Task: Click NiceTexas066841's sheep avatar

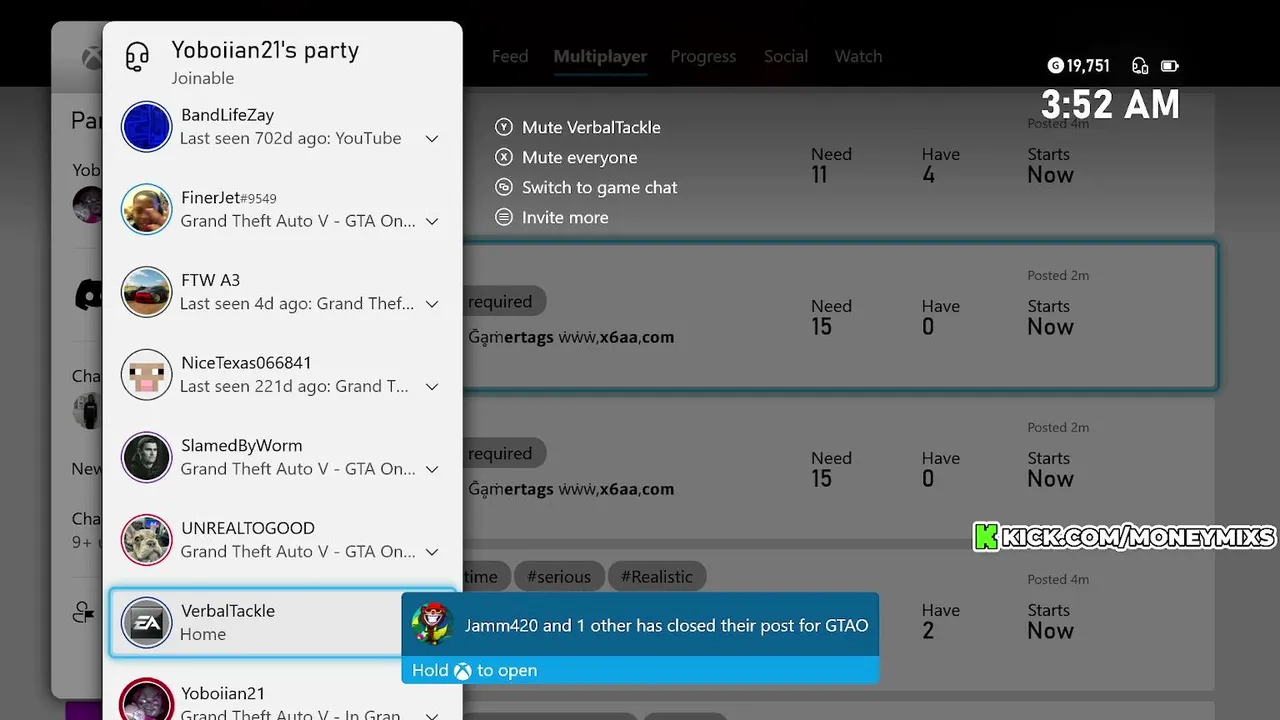Action: 146,374
